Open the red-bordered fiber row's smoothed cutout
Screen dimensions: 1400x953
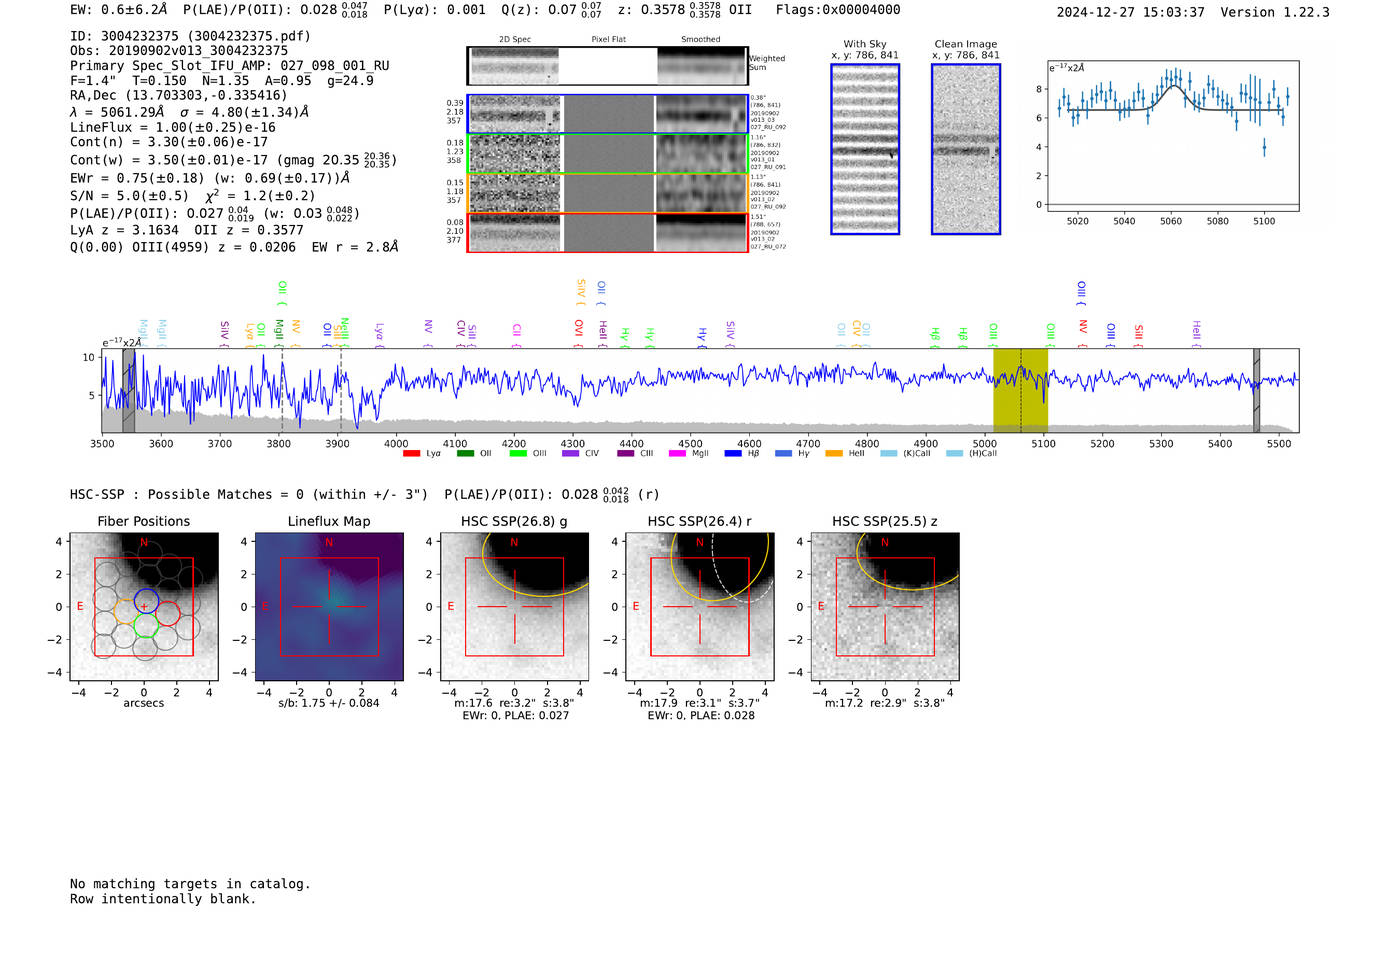coord(700,233)
